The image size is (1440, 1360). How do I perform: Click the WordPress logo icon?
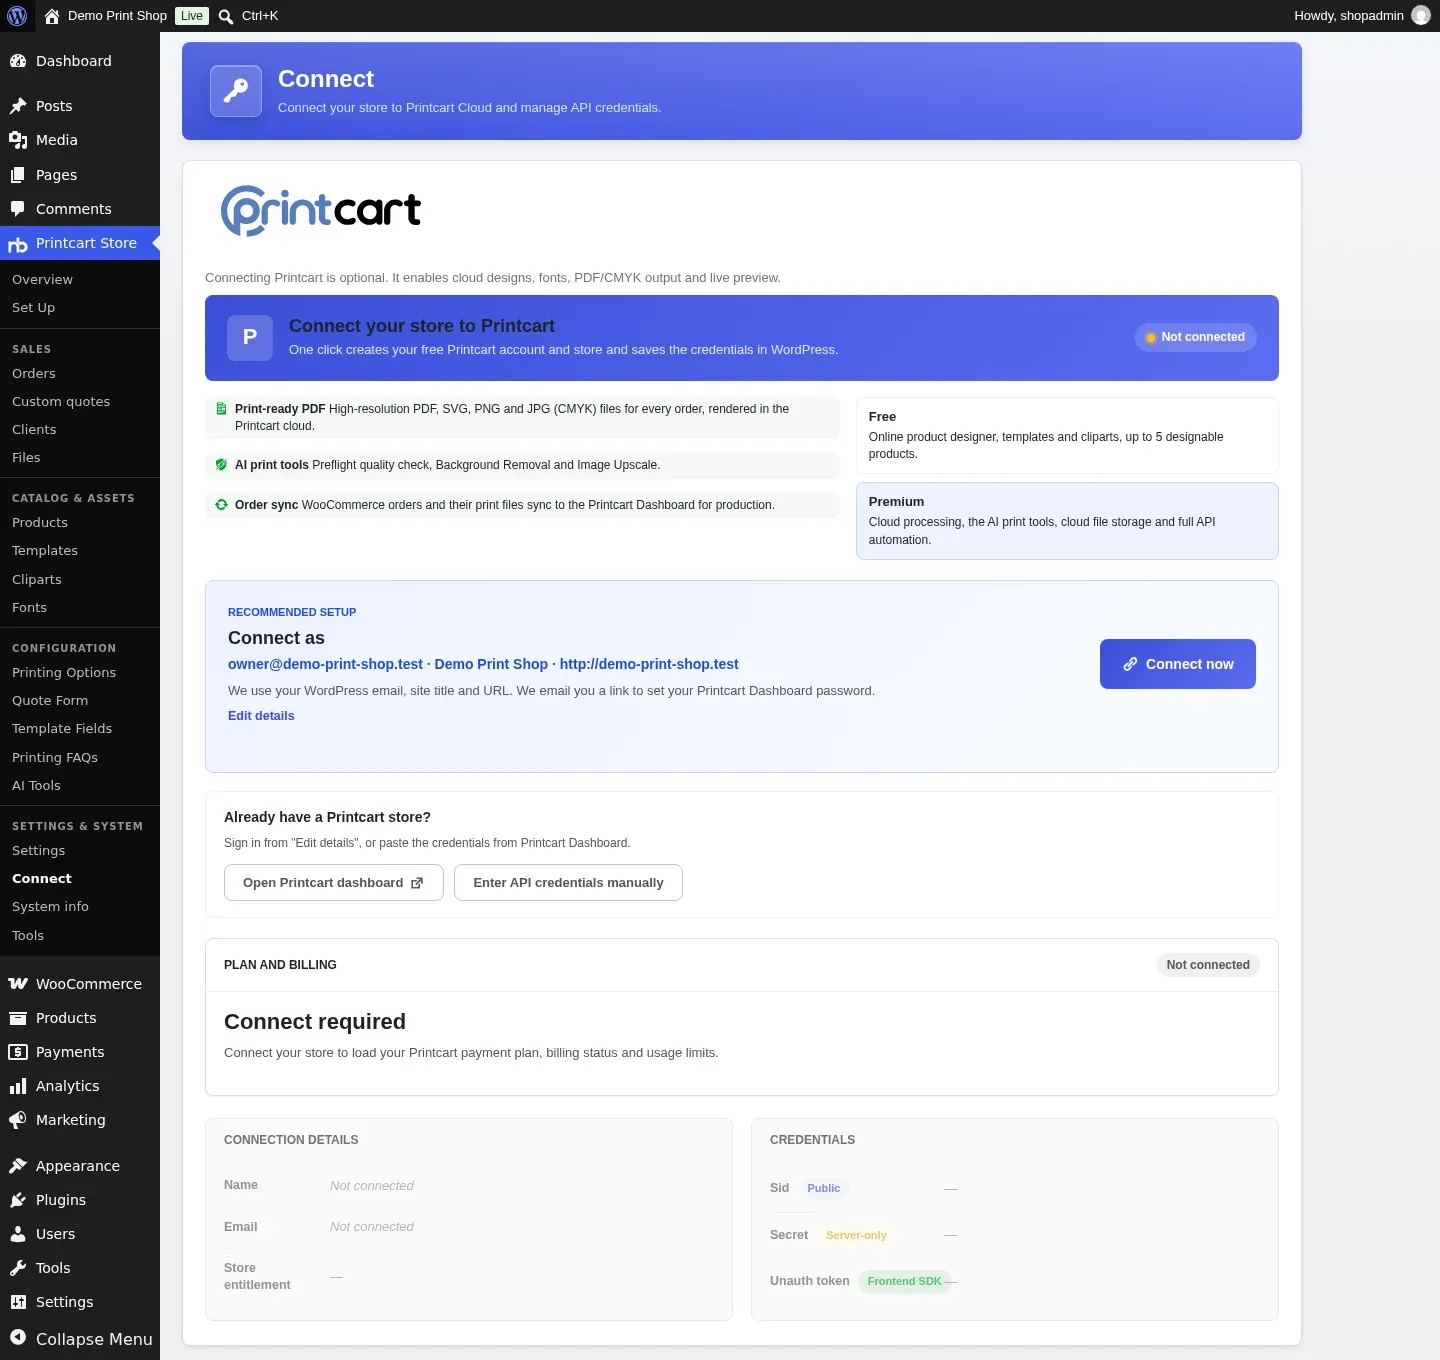17,16
